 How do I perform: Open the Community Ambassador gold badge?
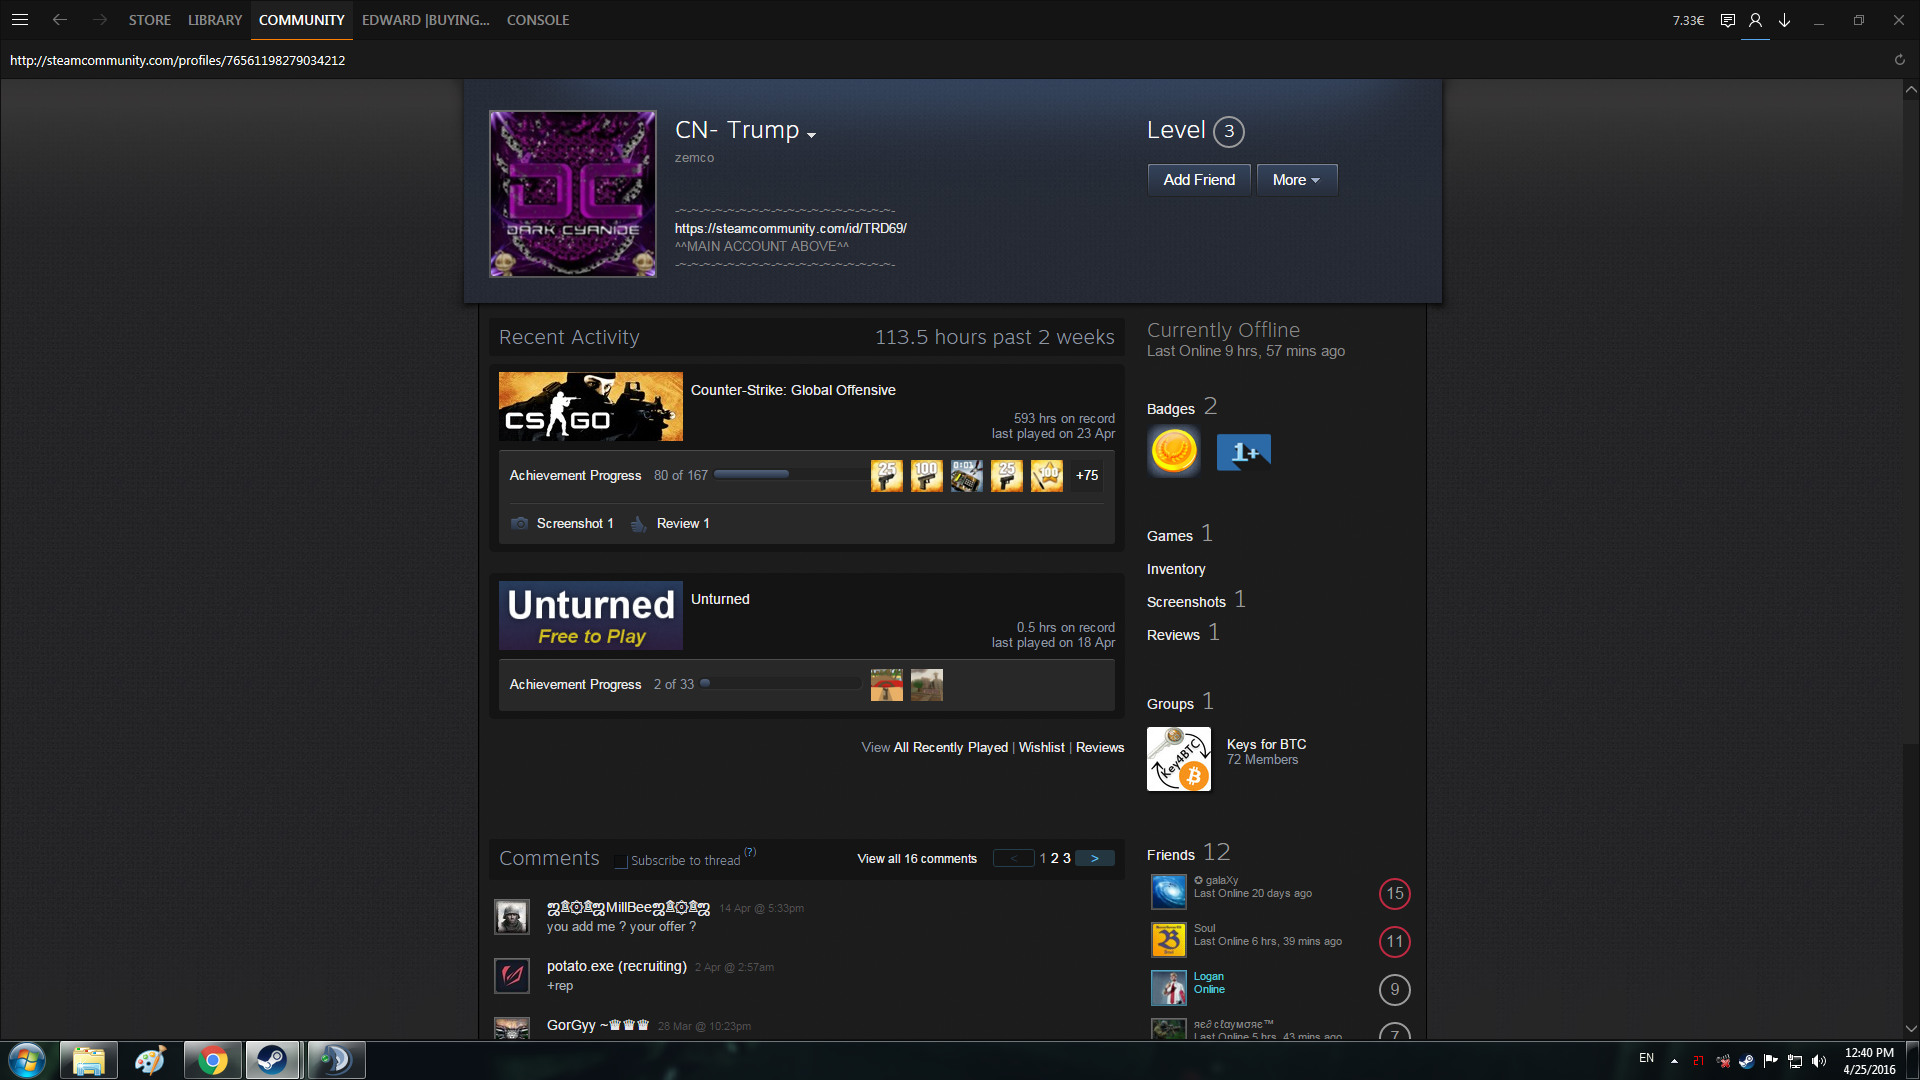pyautogui.click(x=1174, y=452)
